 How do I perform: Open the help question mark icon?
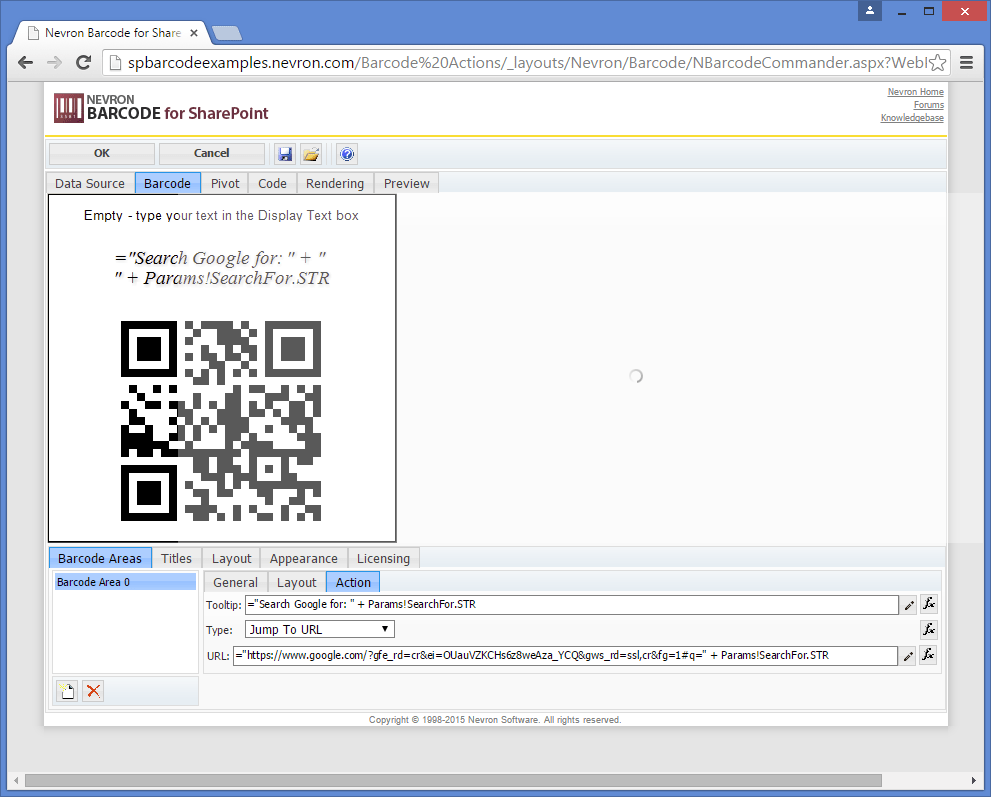(347, 154)
